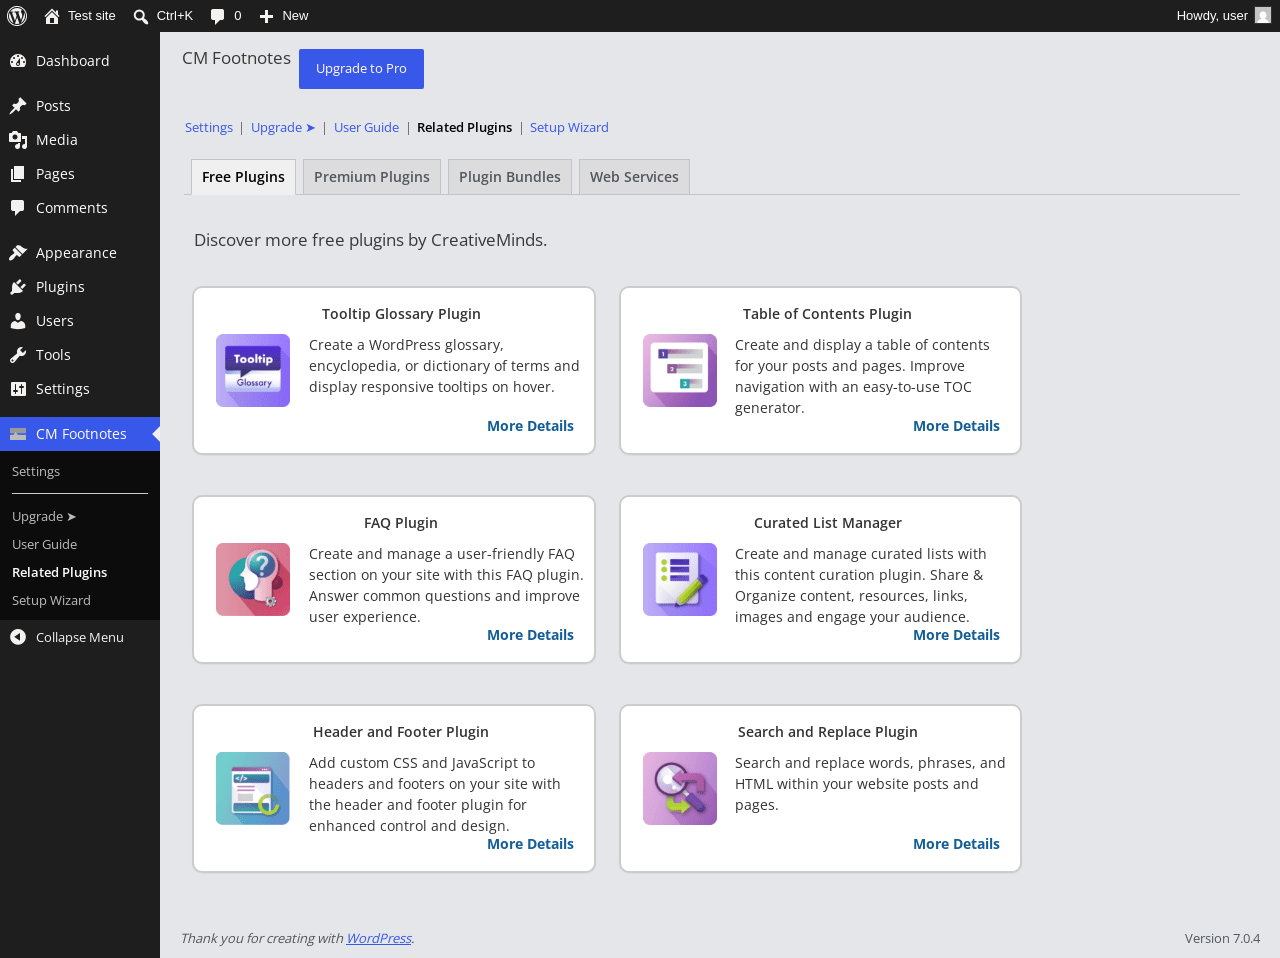Open the Web Services tab
The width and height of the screenshot is (1280, 958).
[x=634, y=177]
